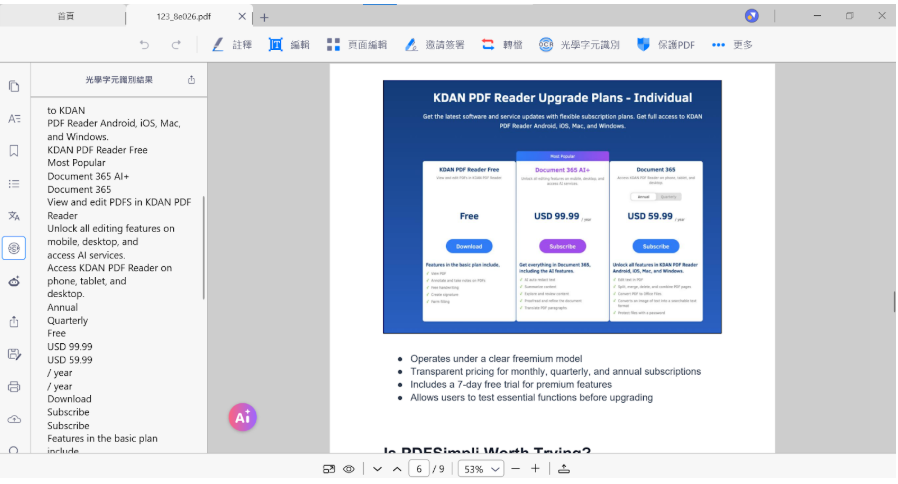Open 邀請簽署 signature request
The image size is (898, 484).
pos(435,45)
